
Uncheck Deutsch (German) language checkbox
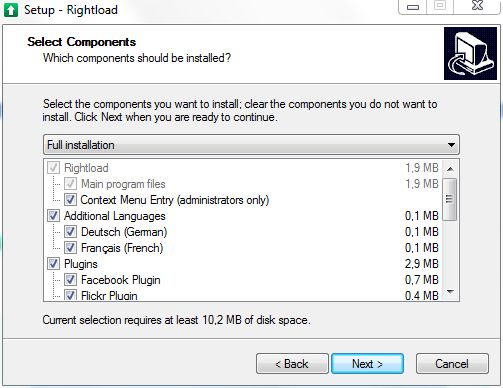70,232
